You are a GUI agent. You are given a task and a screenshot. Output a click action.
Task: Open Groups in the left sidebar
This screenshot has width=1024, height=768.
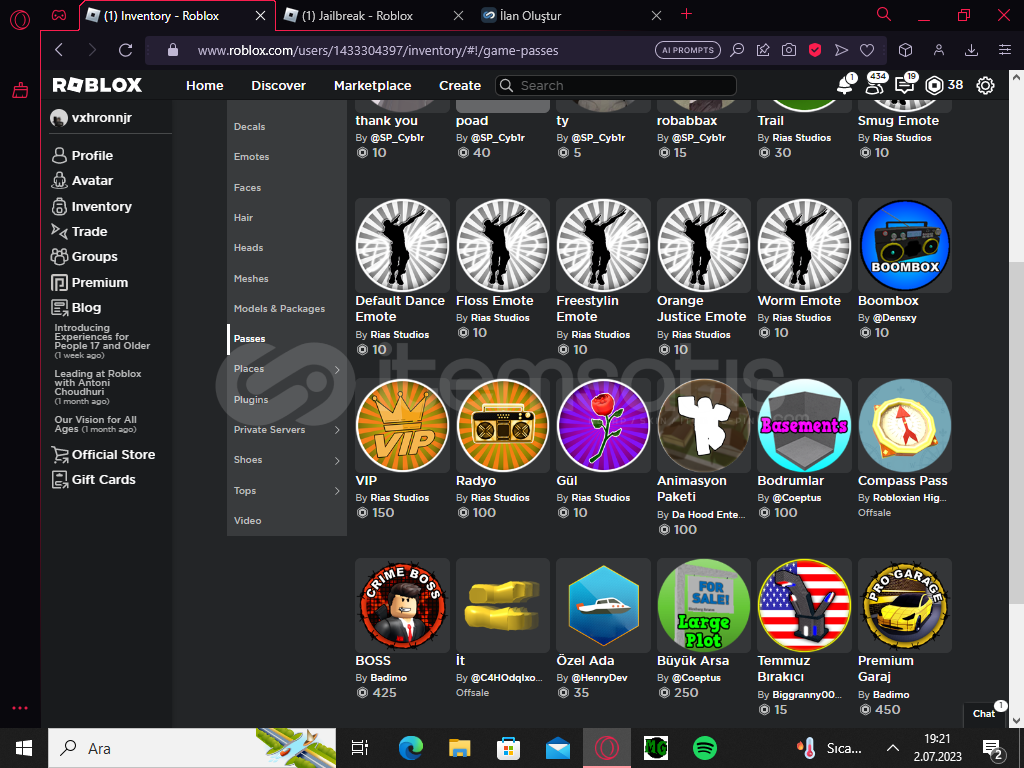click(x=84, y=257)
